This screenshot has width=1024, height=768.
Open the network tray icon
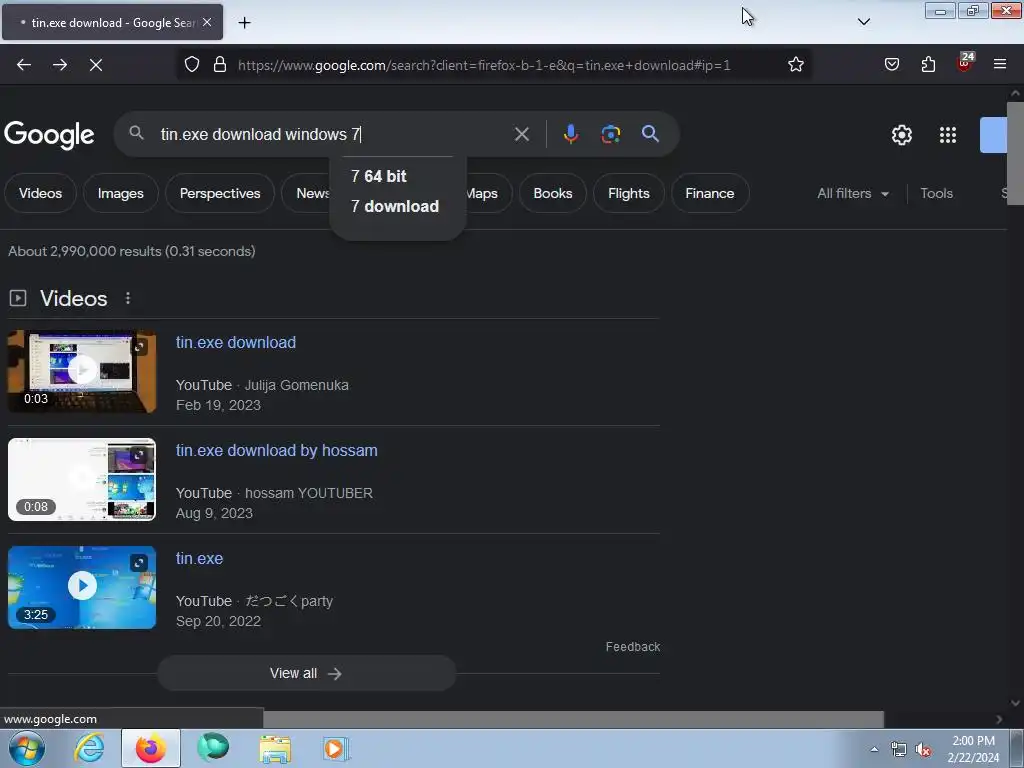click(899, 750)
